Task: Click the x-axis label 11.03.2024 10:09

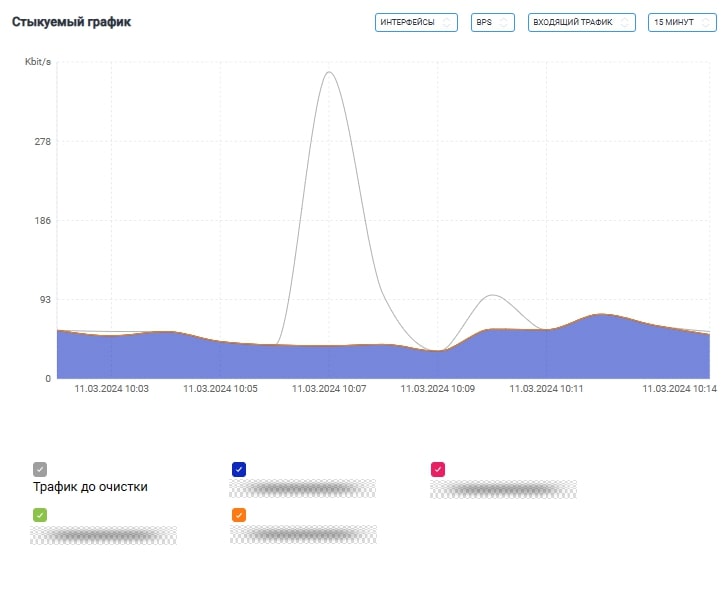Action: pos(438,388)
